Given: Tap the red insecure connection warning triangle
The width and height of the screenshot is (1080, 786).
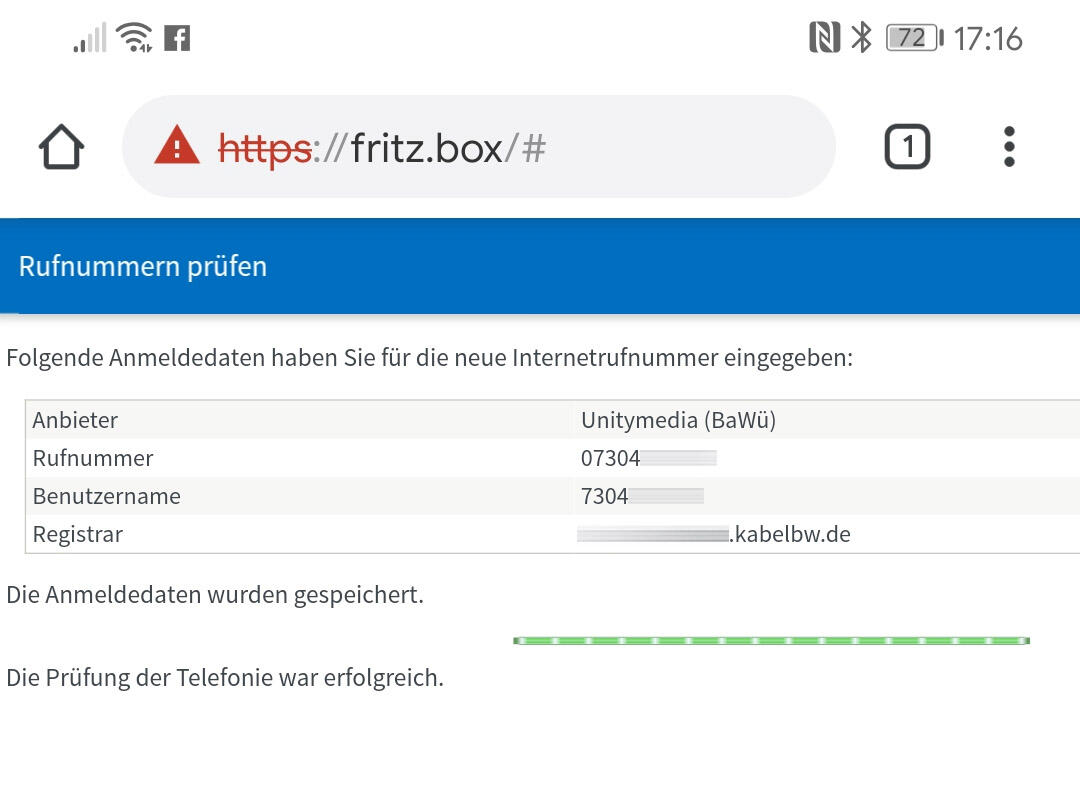Looking at the screenshot, I should click(x=177, y=147).
